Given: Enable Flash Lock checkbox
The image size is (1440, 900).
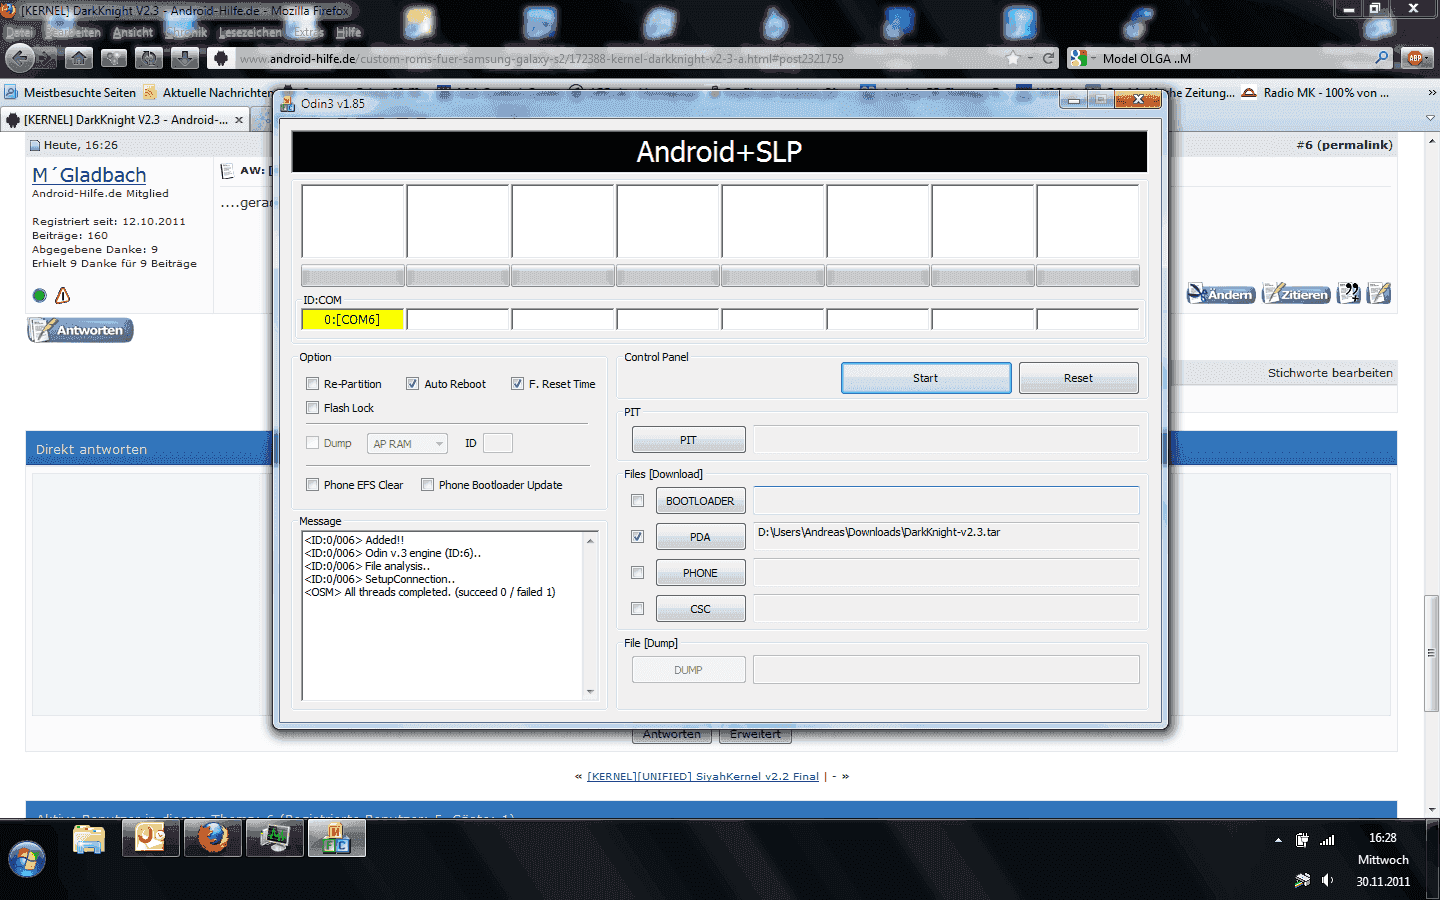Looking at the screenshot, I should click(313, 408).
